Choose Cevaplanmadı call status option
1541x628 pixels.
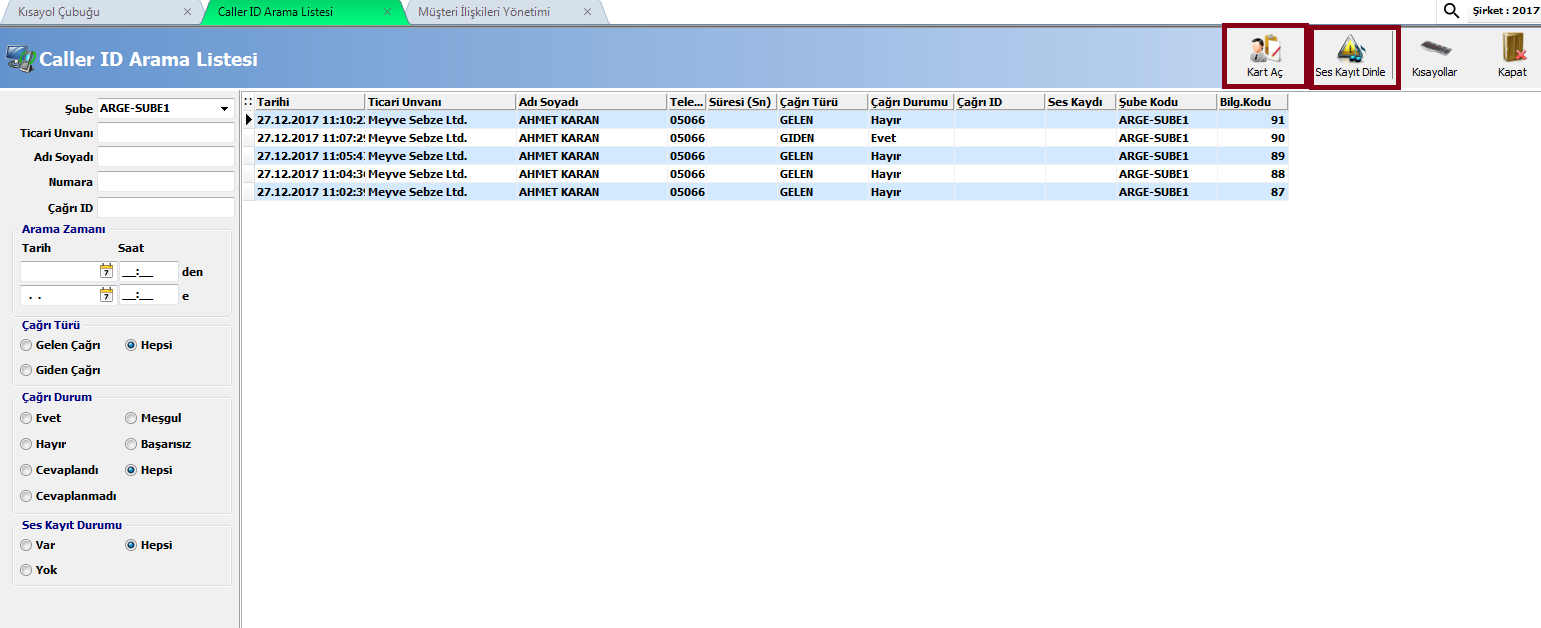26,496
